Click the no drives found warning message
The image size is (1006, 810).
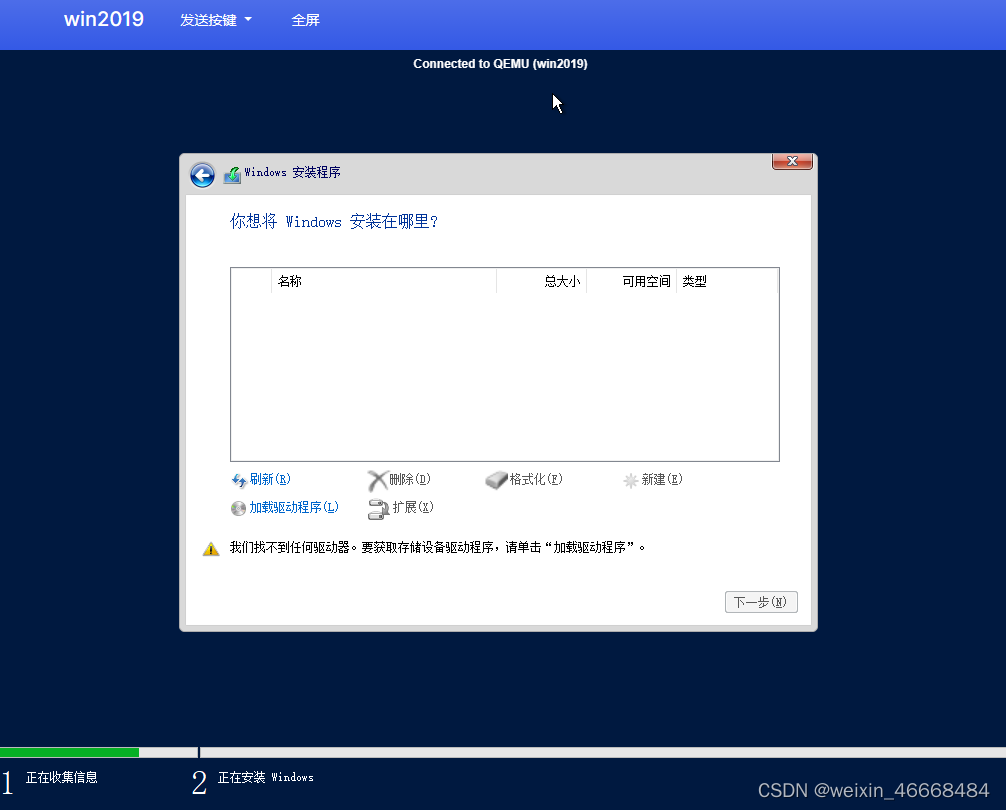click(x=438, y=548)
